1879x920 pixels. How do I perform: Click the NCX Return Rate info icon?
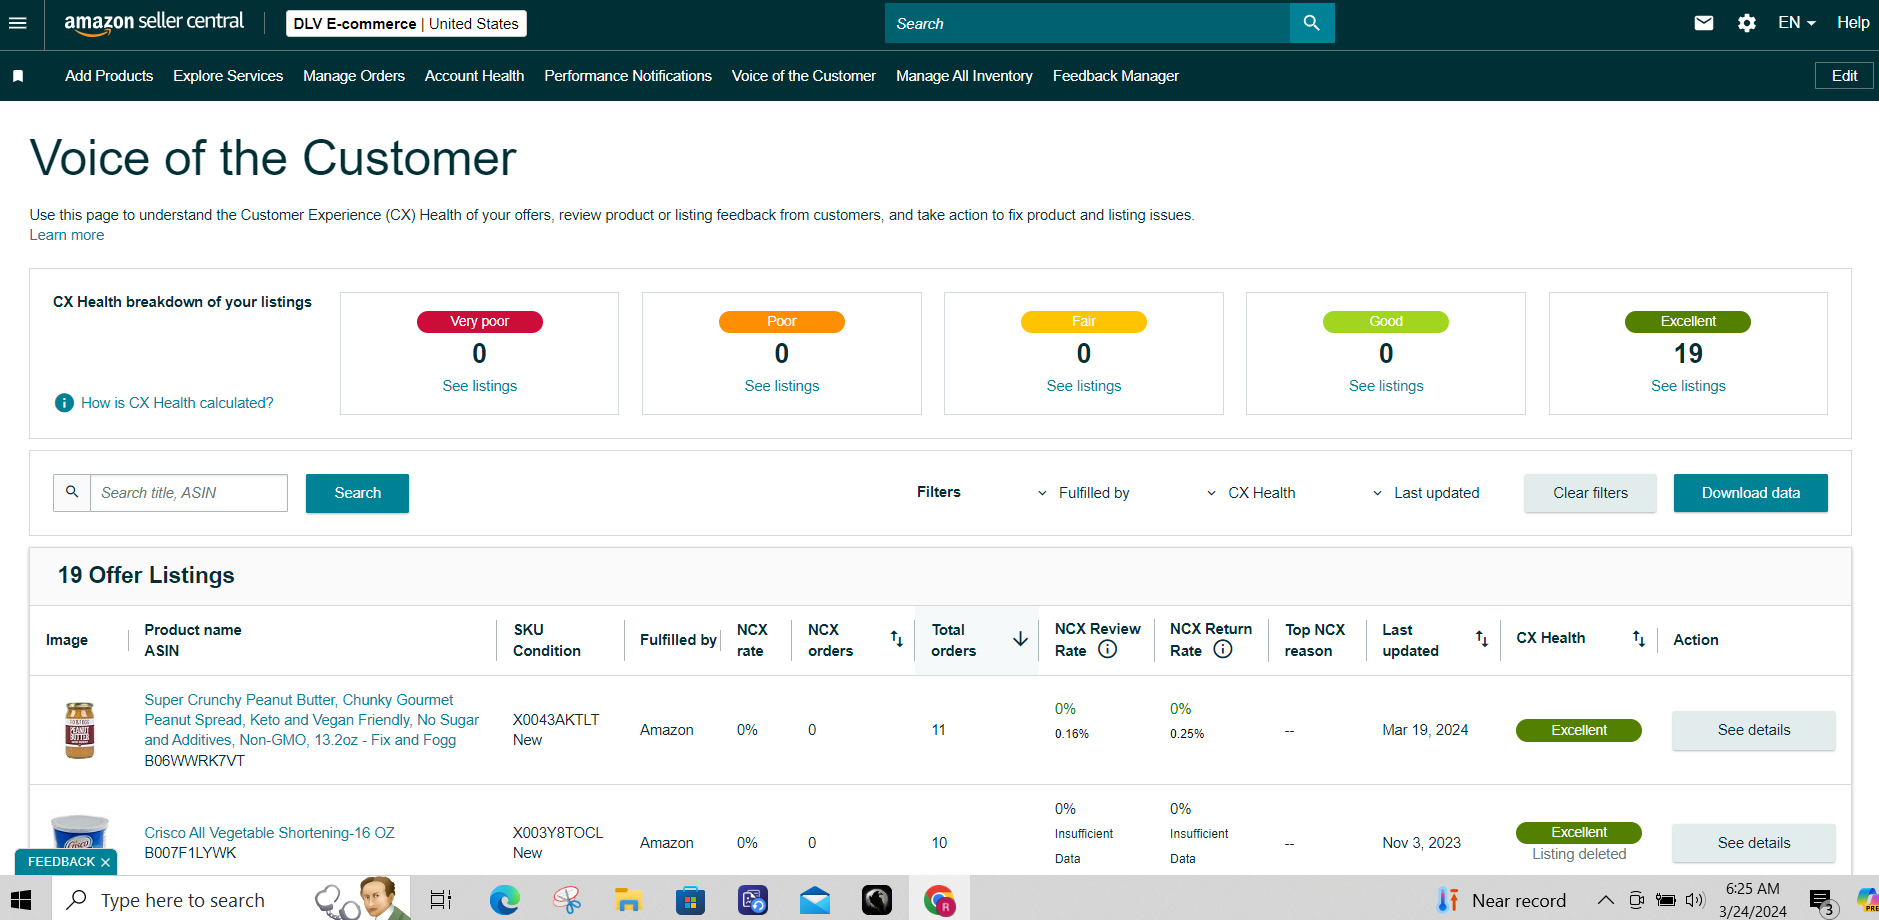[x=1223, y=649]
